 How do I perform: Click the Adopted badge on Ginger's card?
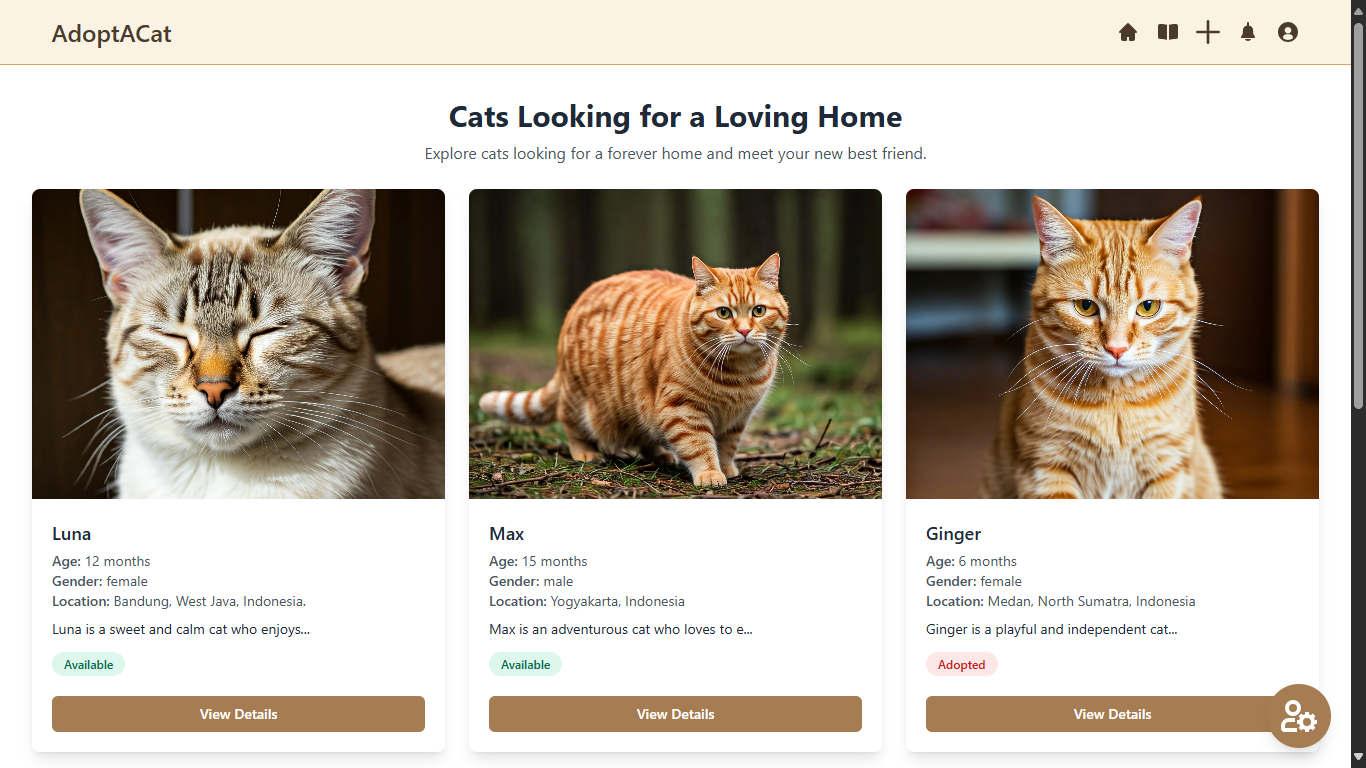(962, 663)
